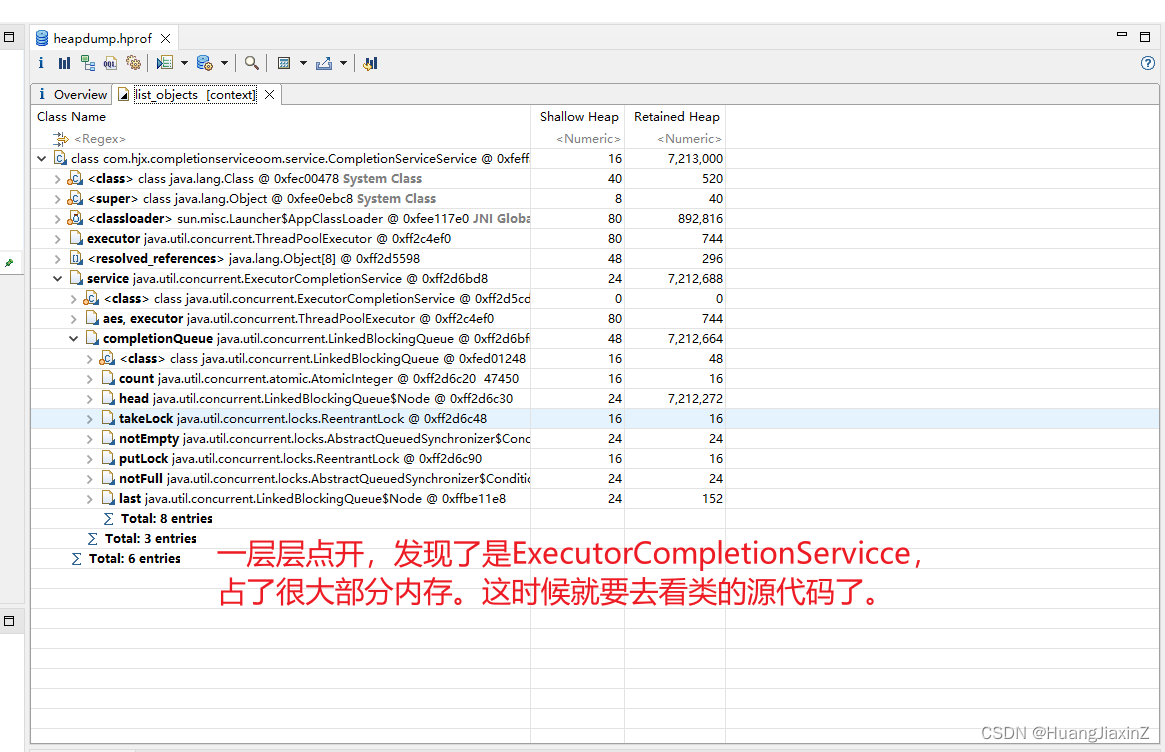Expand the <class> java.lang.Class row

pos(57,178)
